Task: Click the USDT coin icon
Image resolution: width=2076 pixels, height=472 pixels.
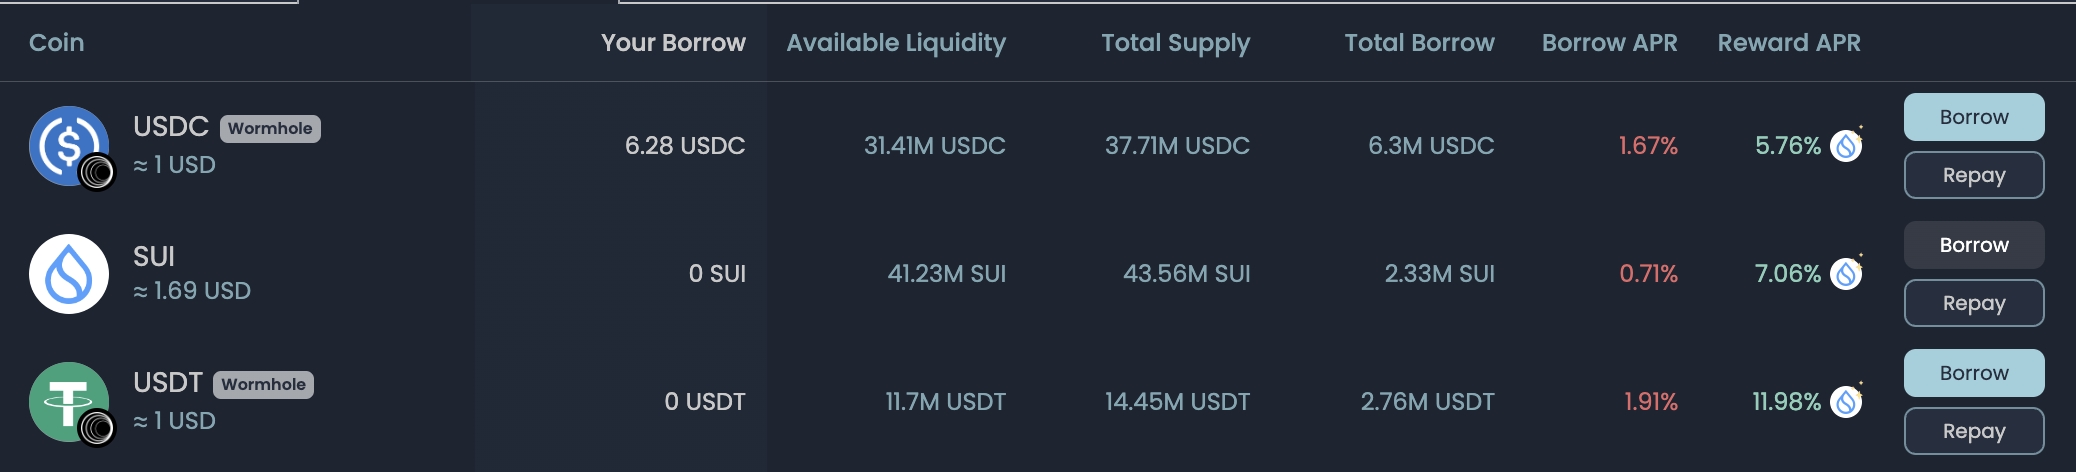Action: point(68,402)
